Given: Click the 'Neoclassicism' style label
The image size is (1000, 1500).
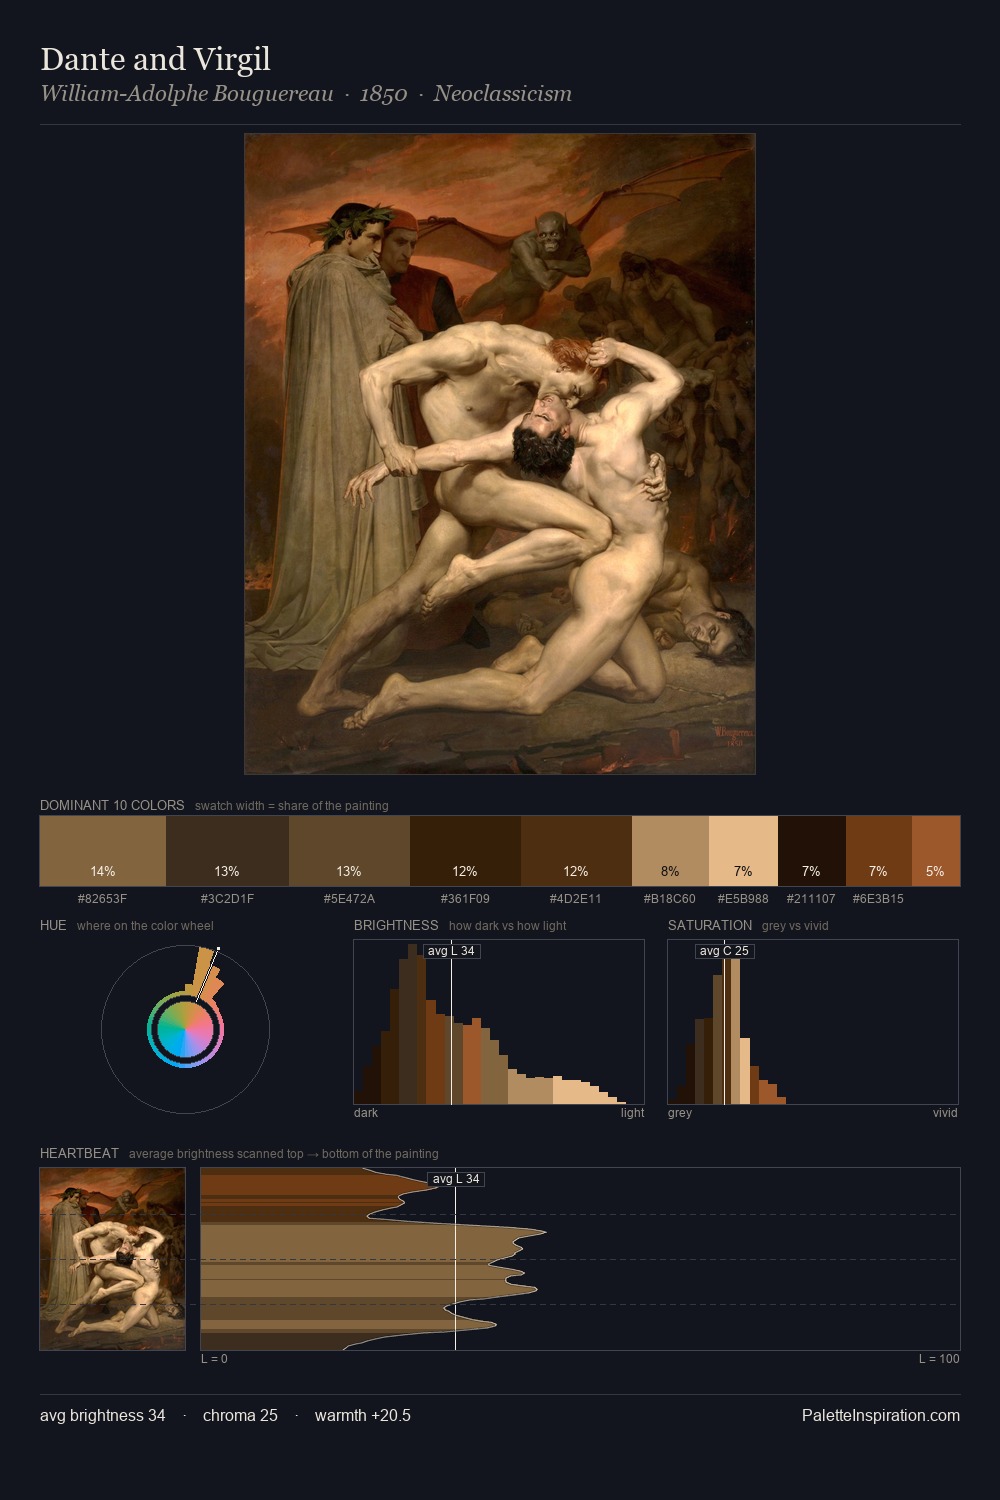Looking at the screenshot, I should (x=503, y=94).
